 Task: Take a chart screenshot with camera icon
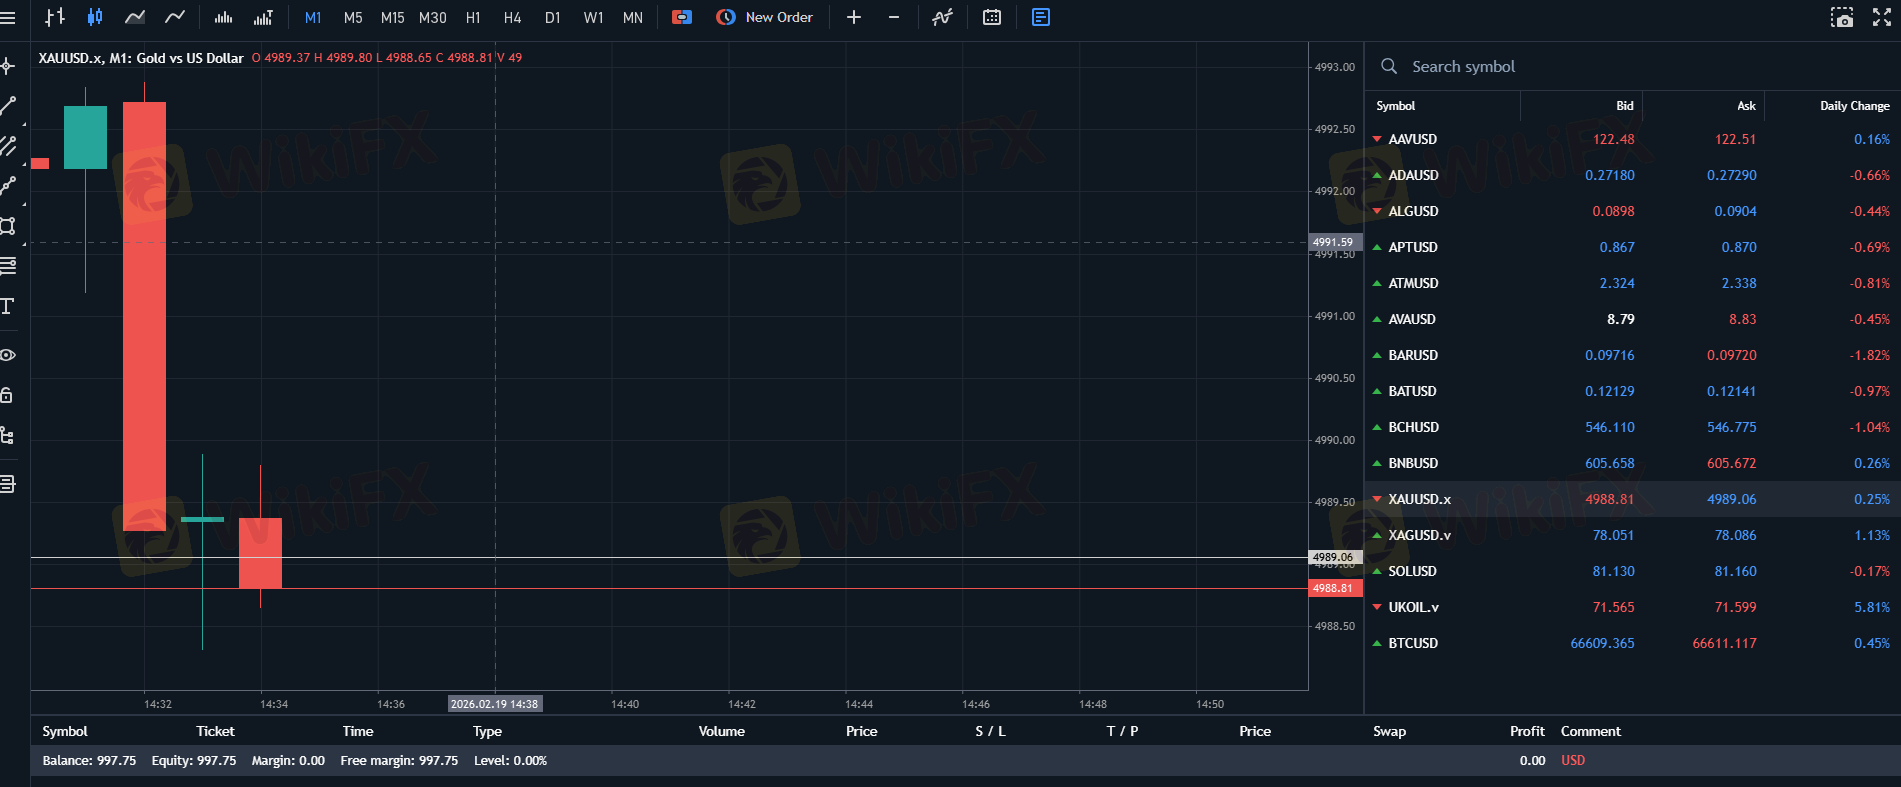click(x=1842, y=17)
